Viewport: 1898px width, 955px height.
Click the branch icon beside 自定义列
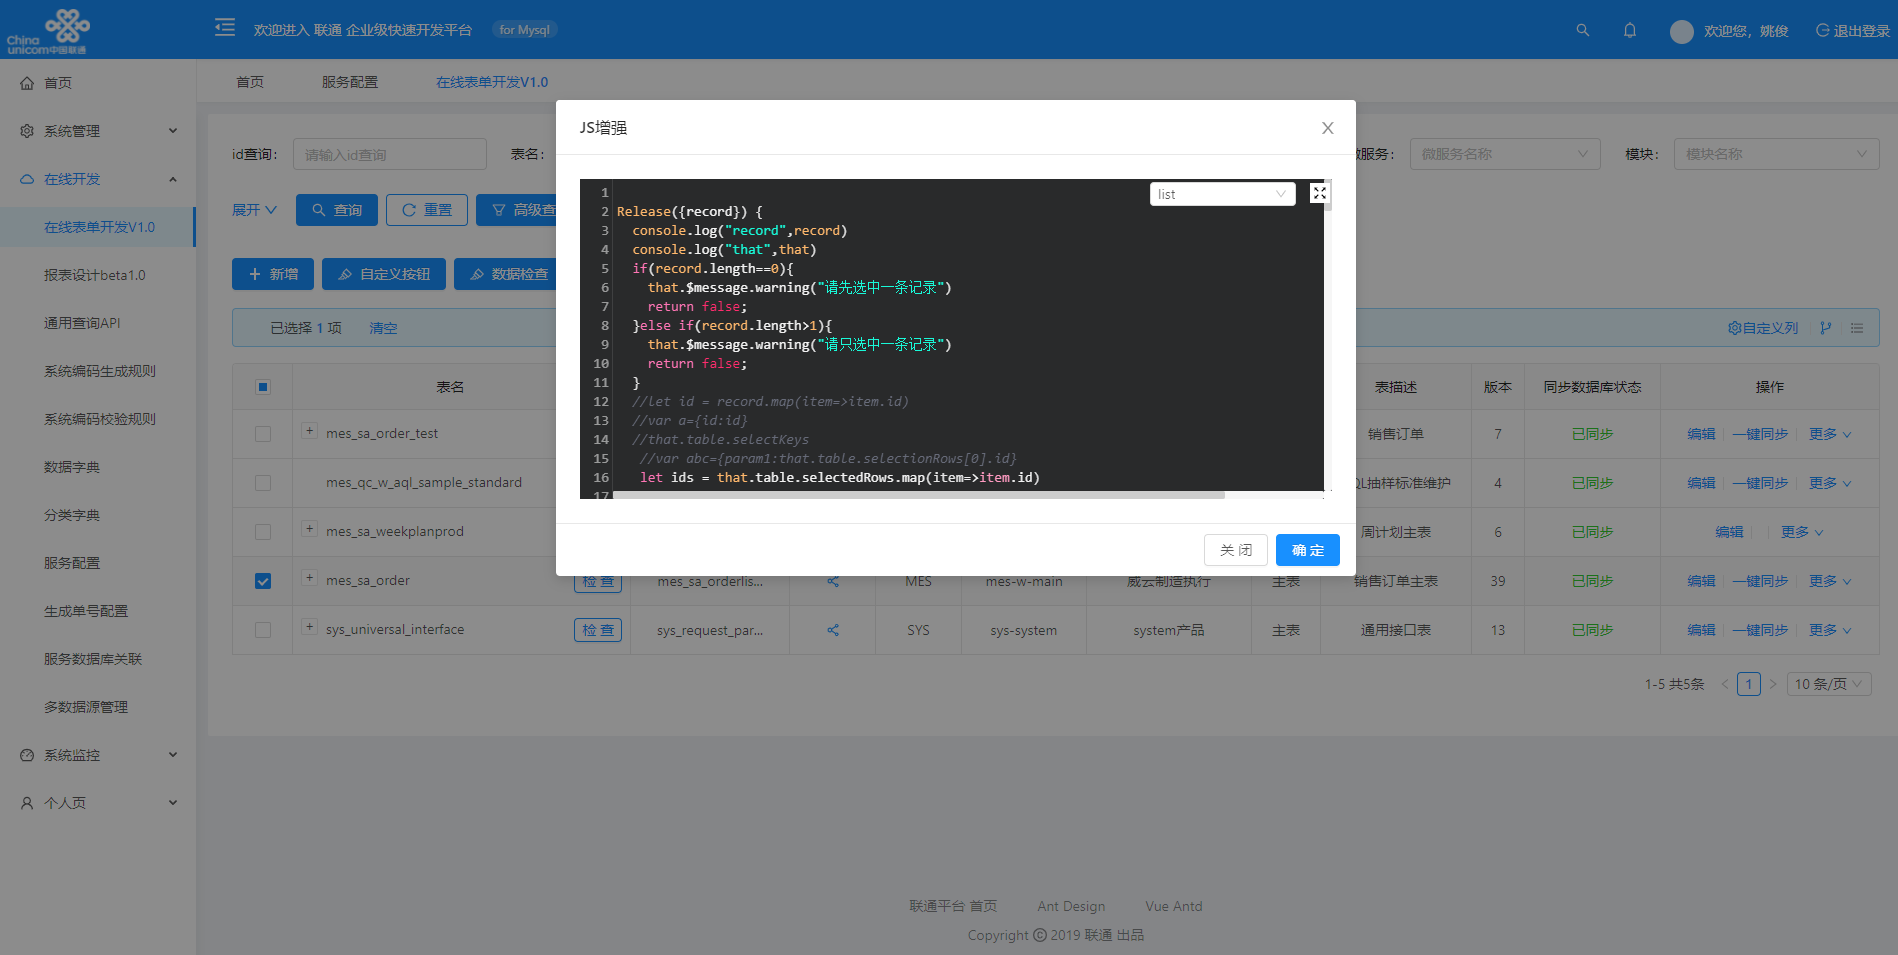coord(1826,328)
